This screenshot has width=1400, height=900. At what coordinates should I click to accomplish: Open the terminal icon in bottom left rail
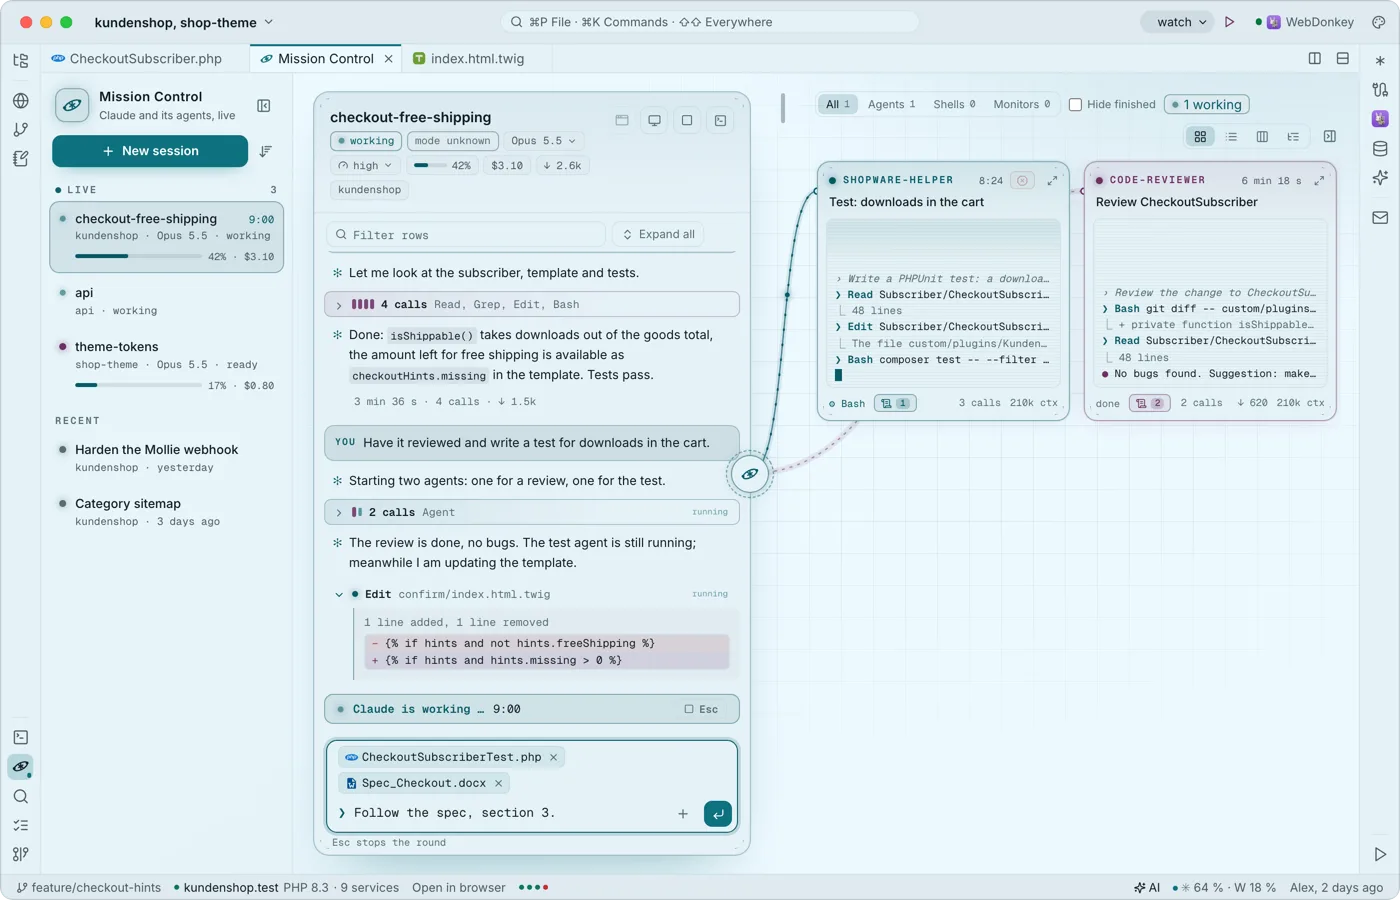point(21,737)
